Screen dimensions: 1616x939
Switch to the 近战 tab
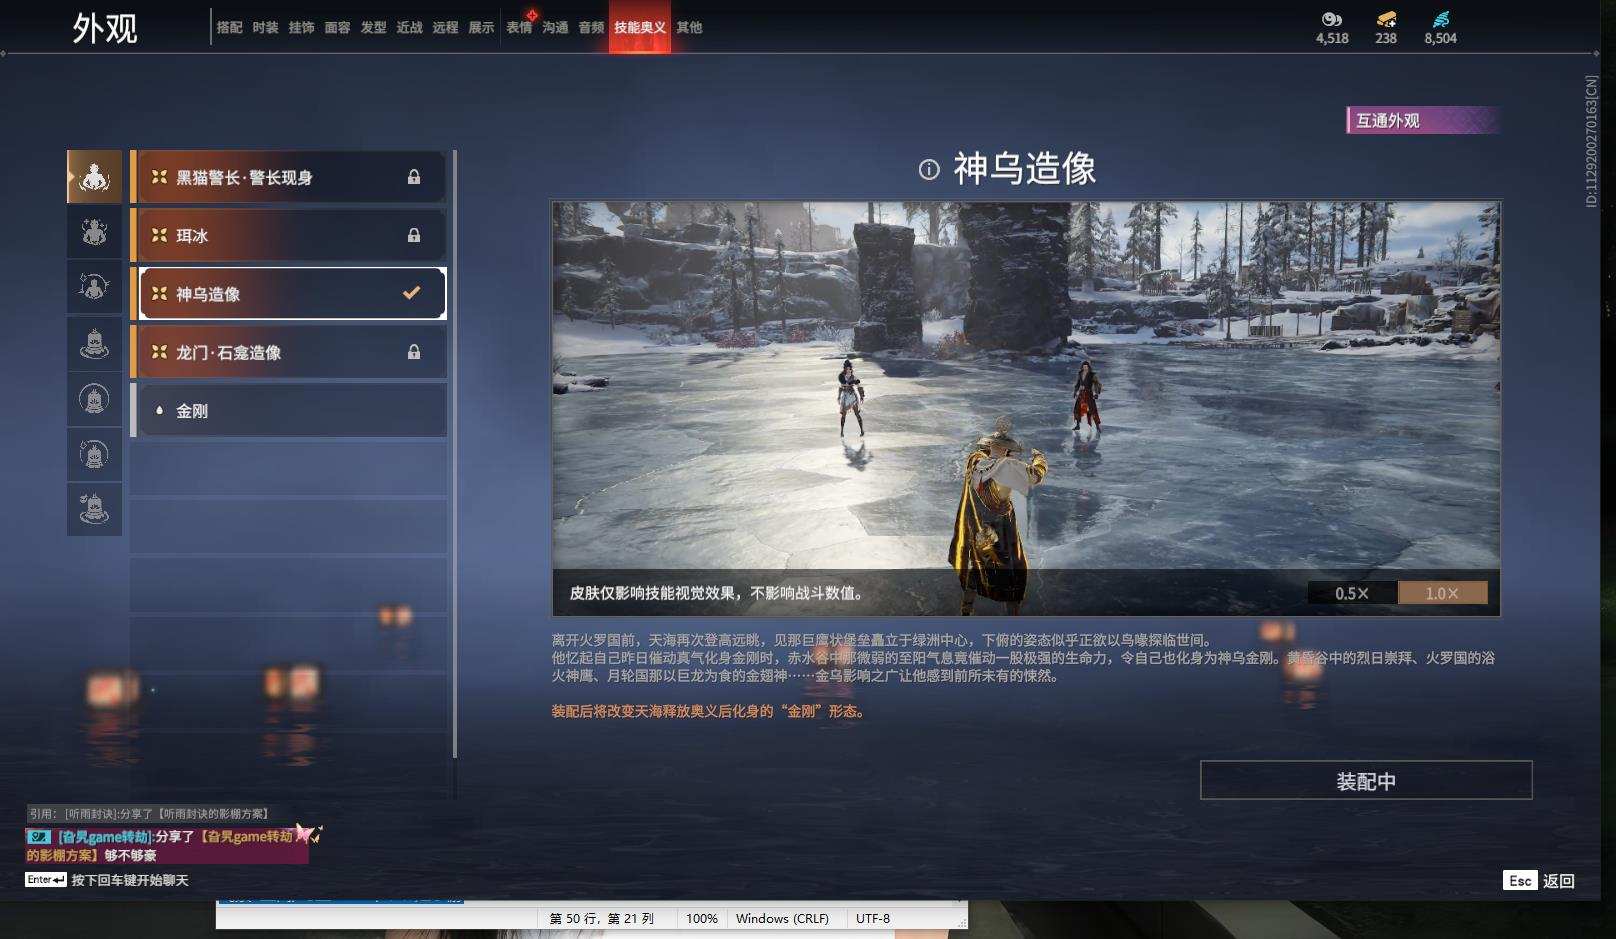coord(410,27)
